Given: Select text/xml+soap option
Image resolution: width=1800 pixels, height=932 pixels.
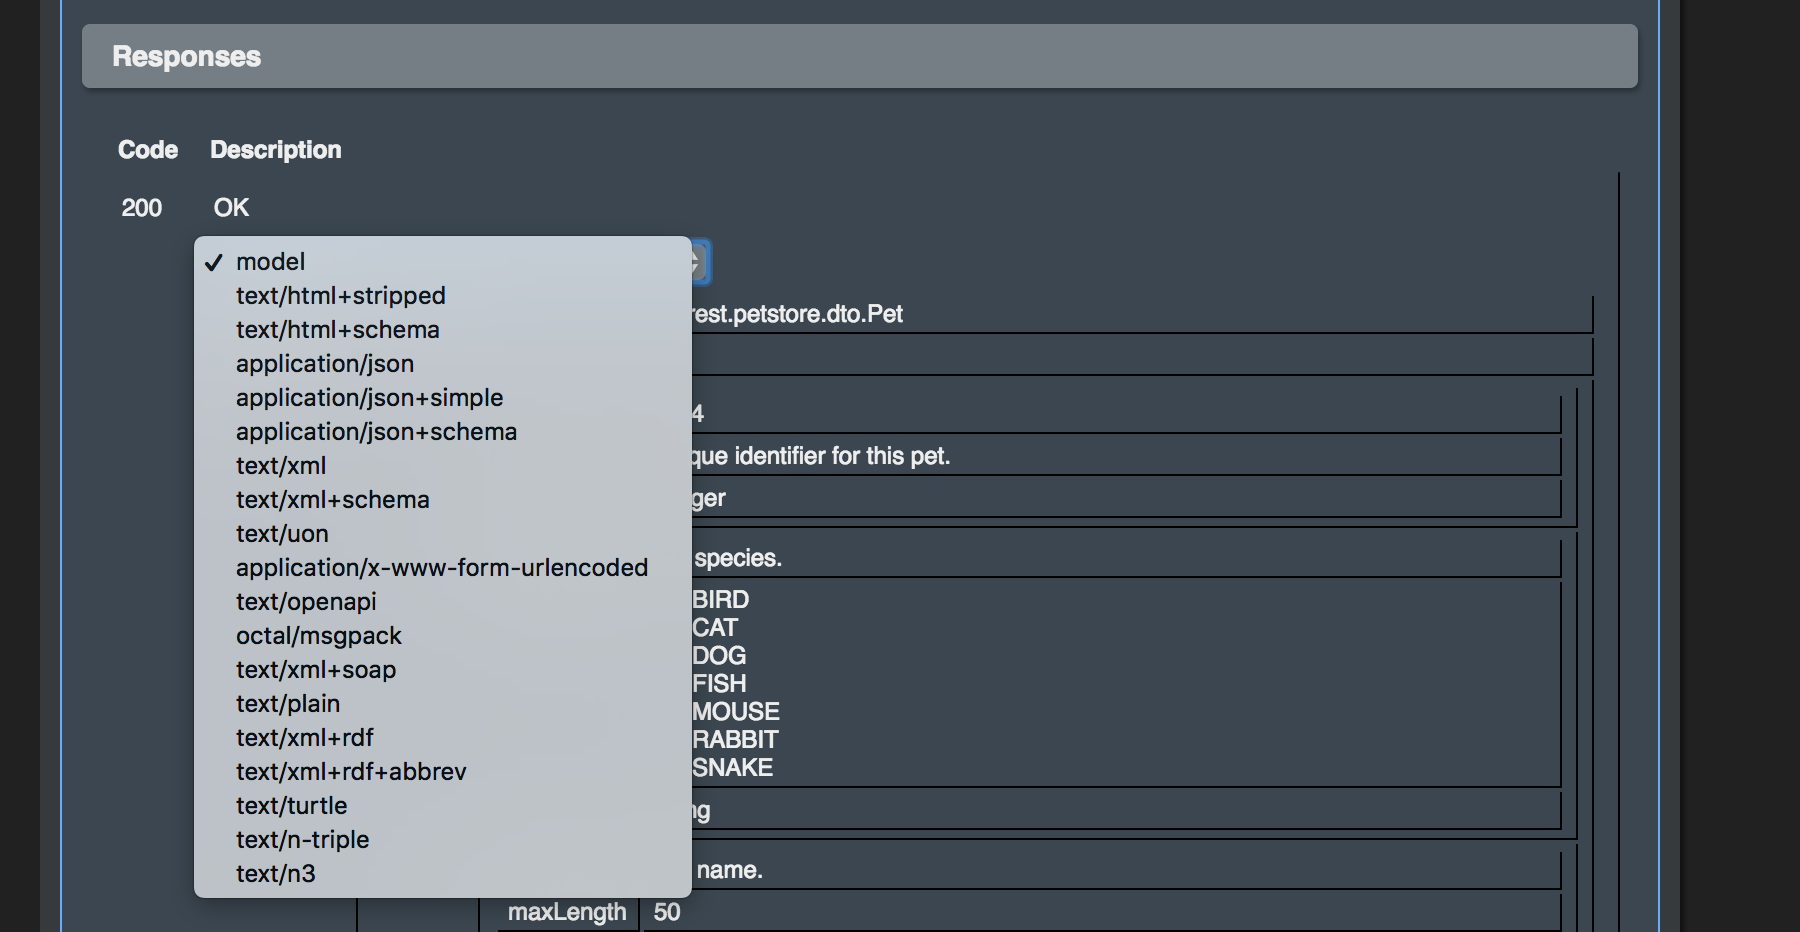Looking at the screenshot, I should [x=315, y=670].
